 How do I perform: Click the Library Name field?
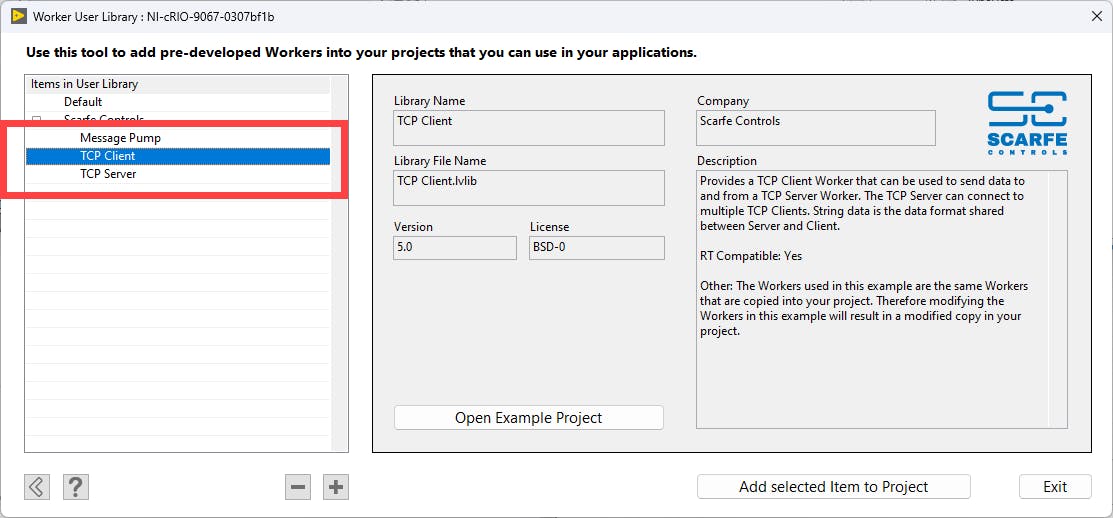click(x=529, y=128)
